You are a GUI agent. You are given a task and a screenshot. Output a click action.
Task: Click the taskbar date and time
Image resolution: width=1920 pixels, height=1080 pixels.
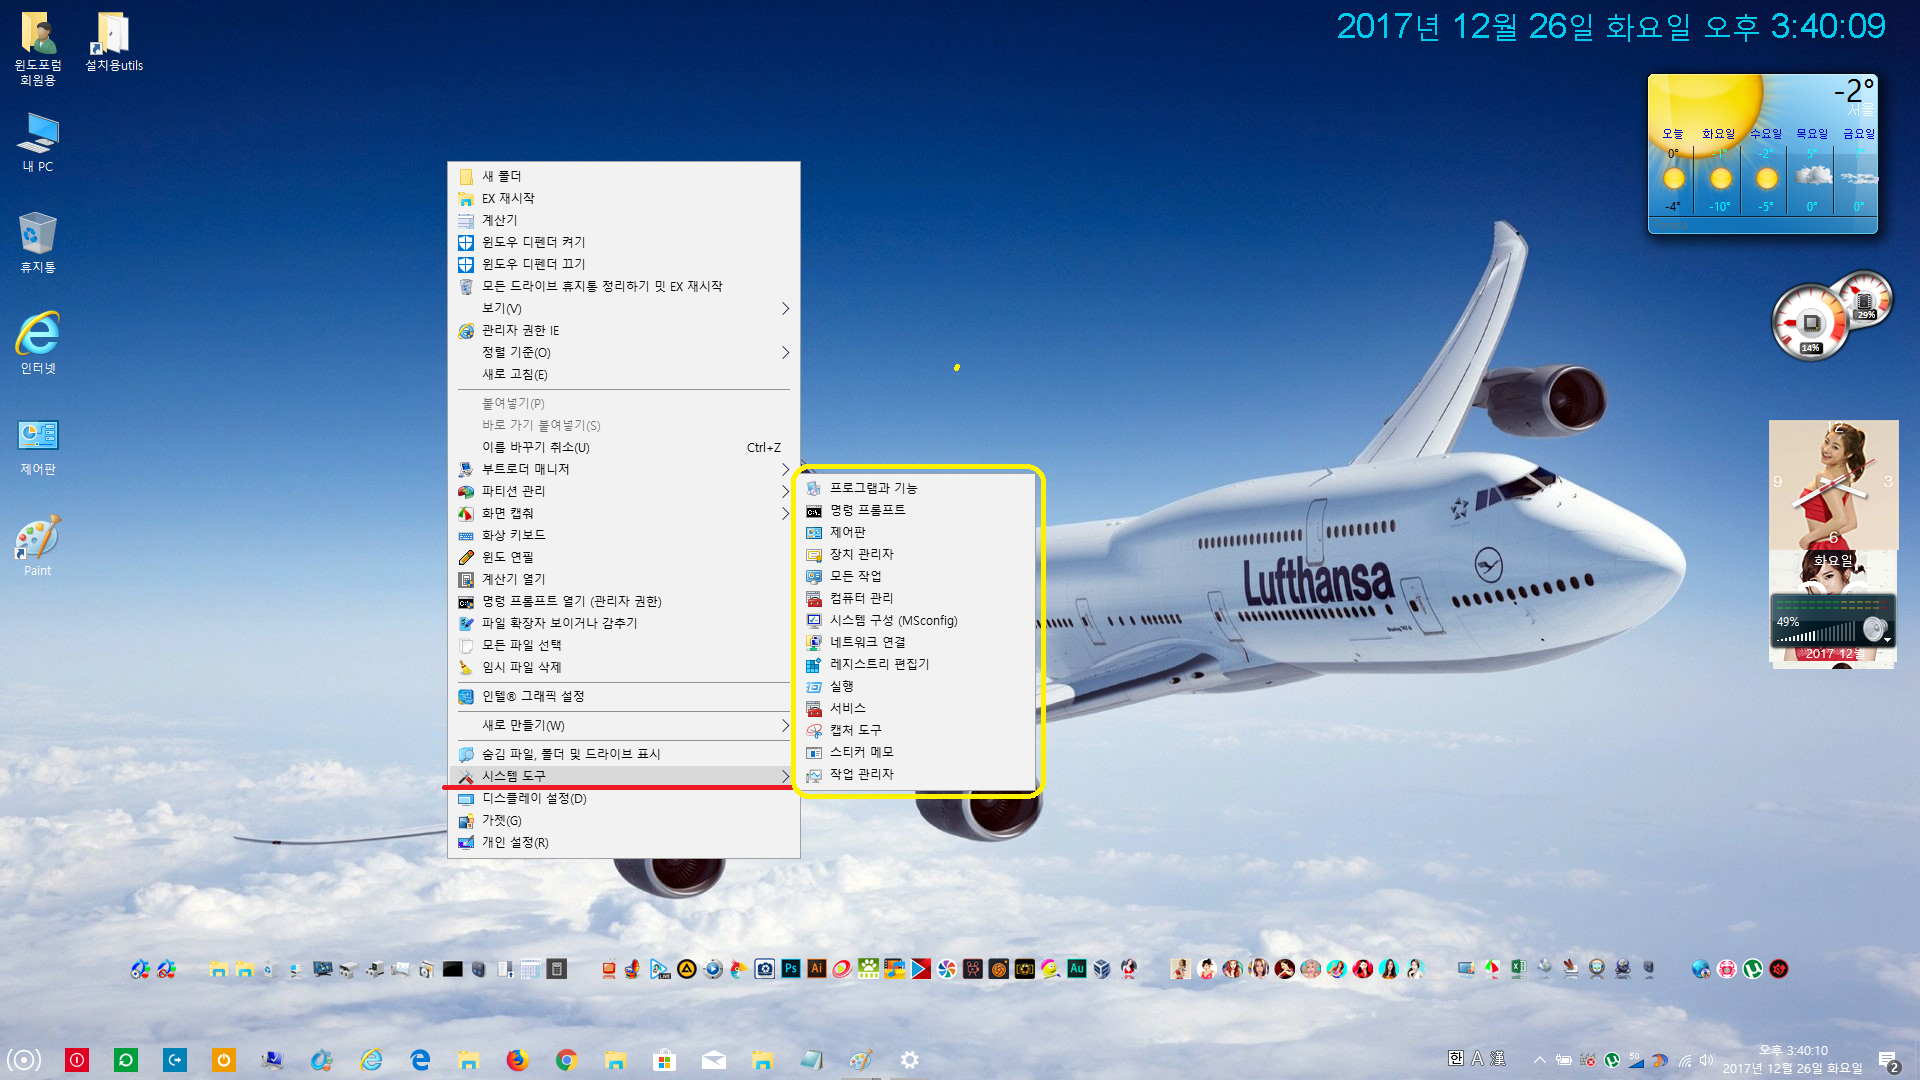coord(1793,1059)
